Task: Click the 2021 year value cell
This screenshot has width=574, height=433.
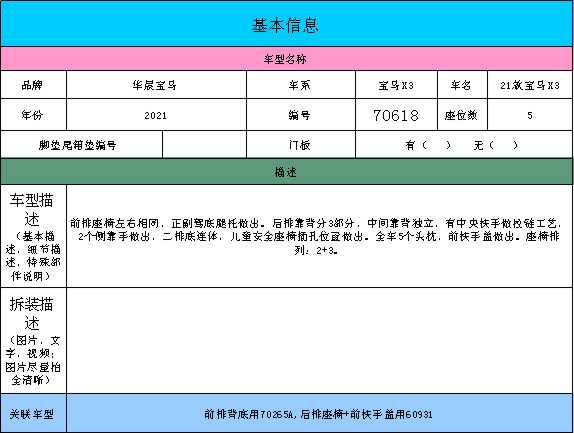Action: 156,115
